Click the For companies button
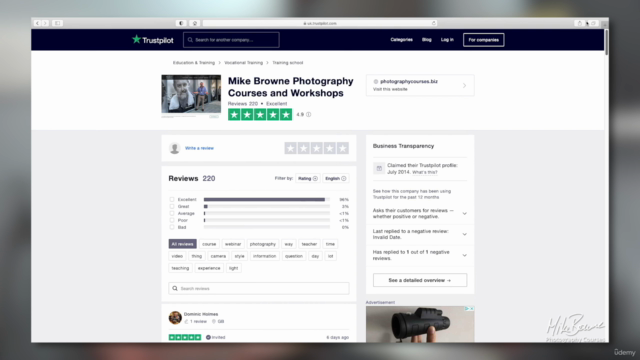Screen dimensions: 640x360 [483, 40]
